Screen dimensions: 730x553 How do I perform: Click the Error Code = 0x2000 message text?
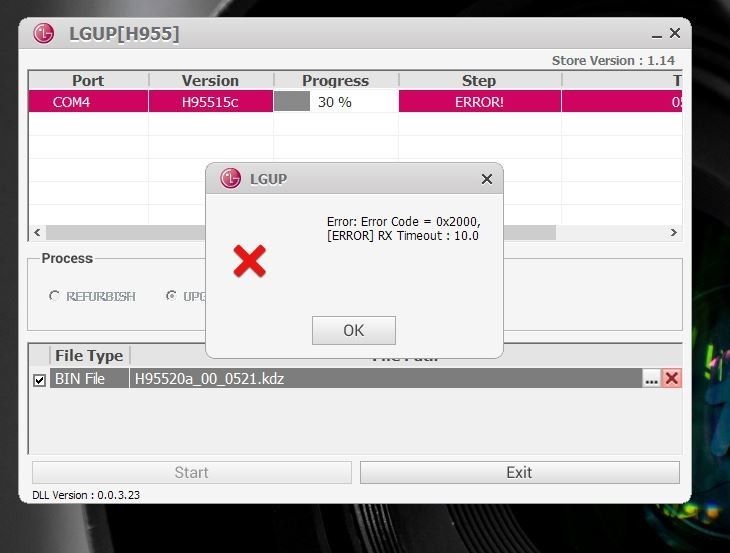(x=404, y=222)
